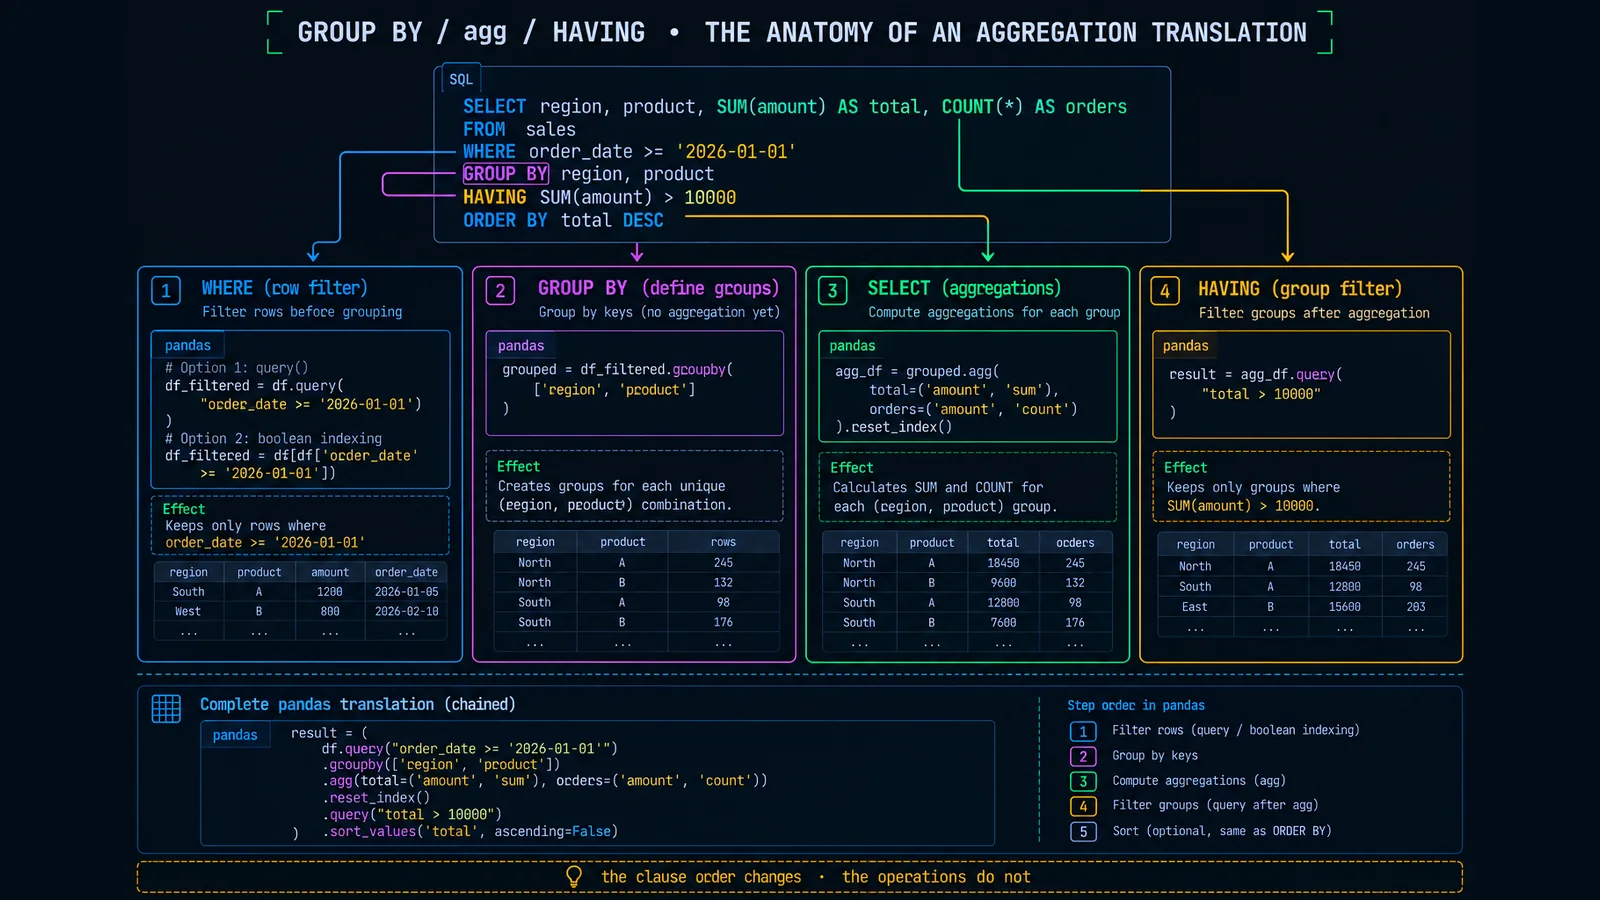Click 'the operations do not' in the bottom banner

(x=936, y=877)
